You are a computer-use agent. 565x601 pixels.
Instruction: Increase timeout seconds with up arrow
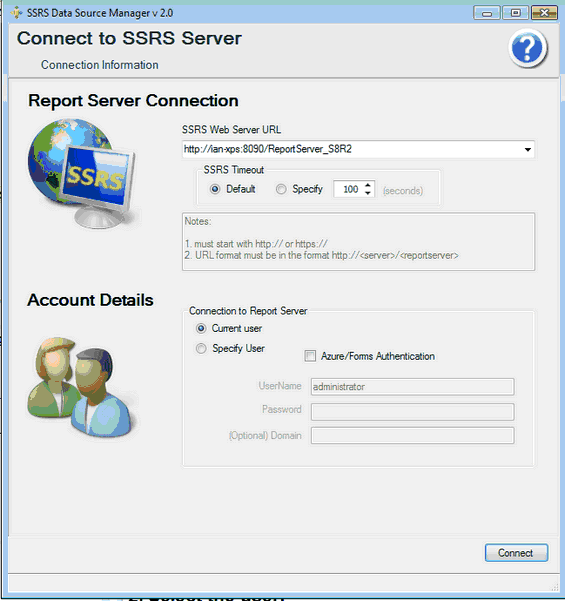pos(368,186)
